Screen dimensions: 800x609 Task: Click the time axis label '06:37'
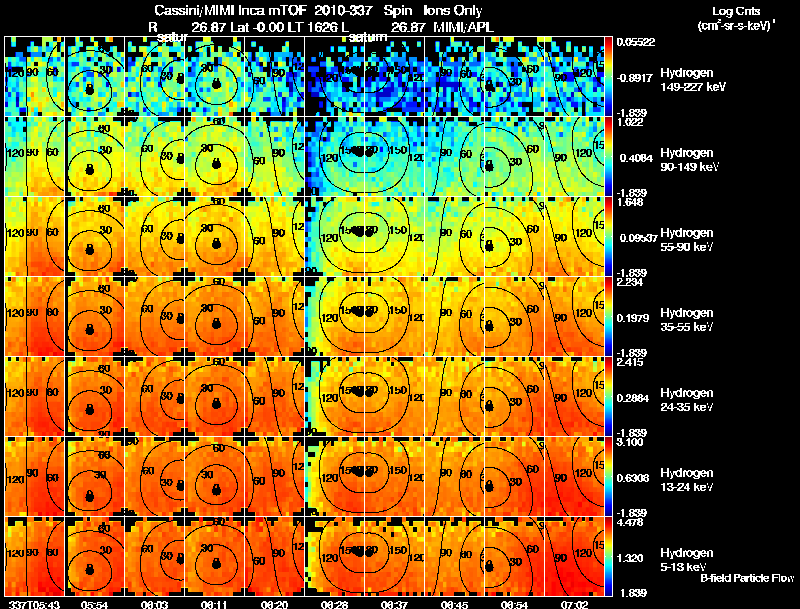(x=394, y=605)
